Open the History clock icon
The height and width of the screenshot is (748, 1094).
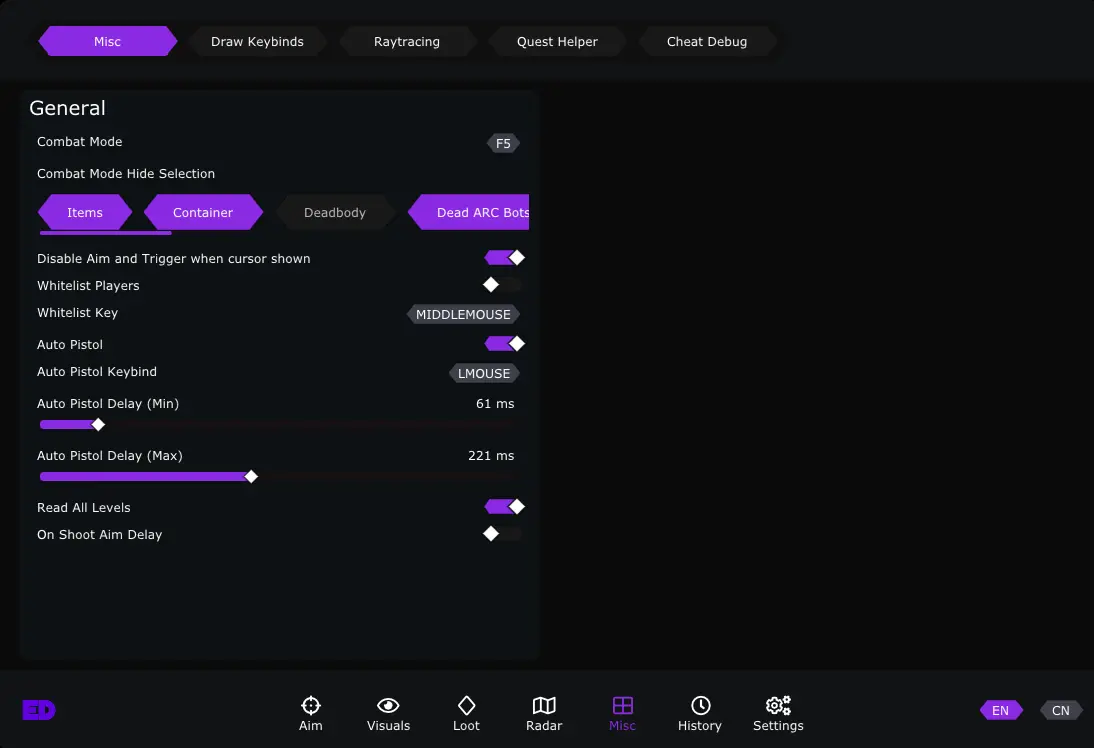tap(700, 713)
